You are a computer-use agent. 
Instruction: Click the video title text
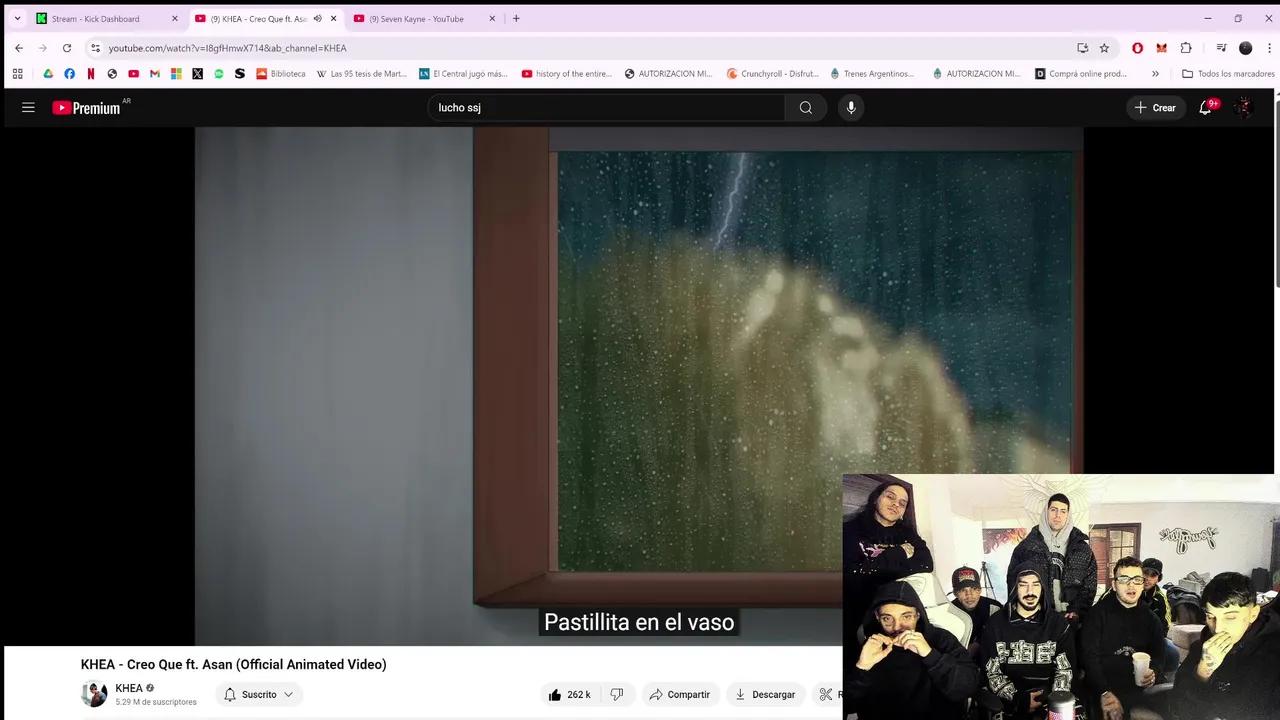click(233, 664)
